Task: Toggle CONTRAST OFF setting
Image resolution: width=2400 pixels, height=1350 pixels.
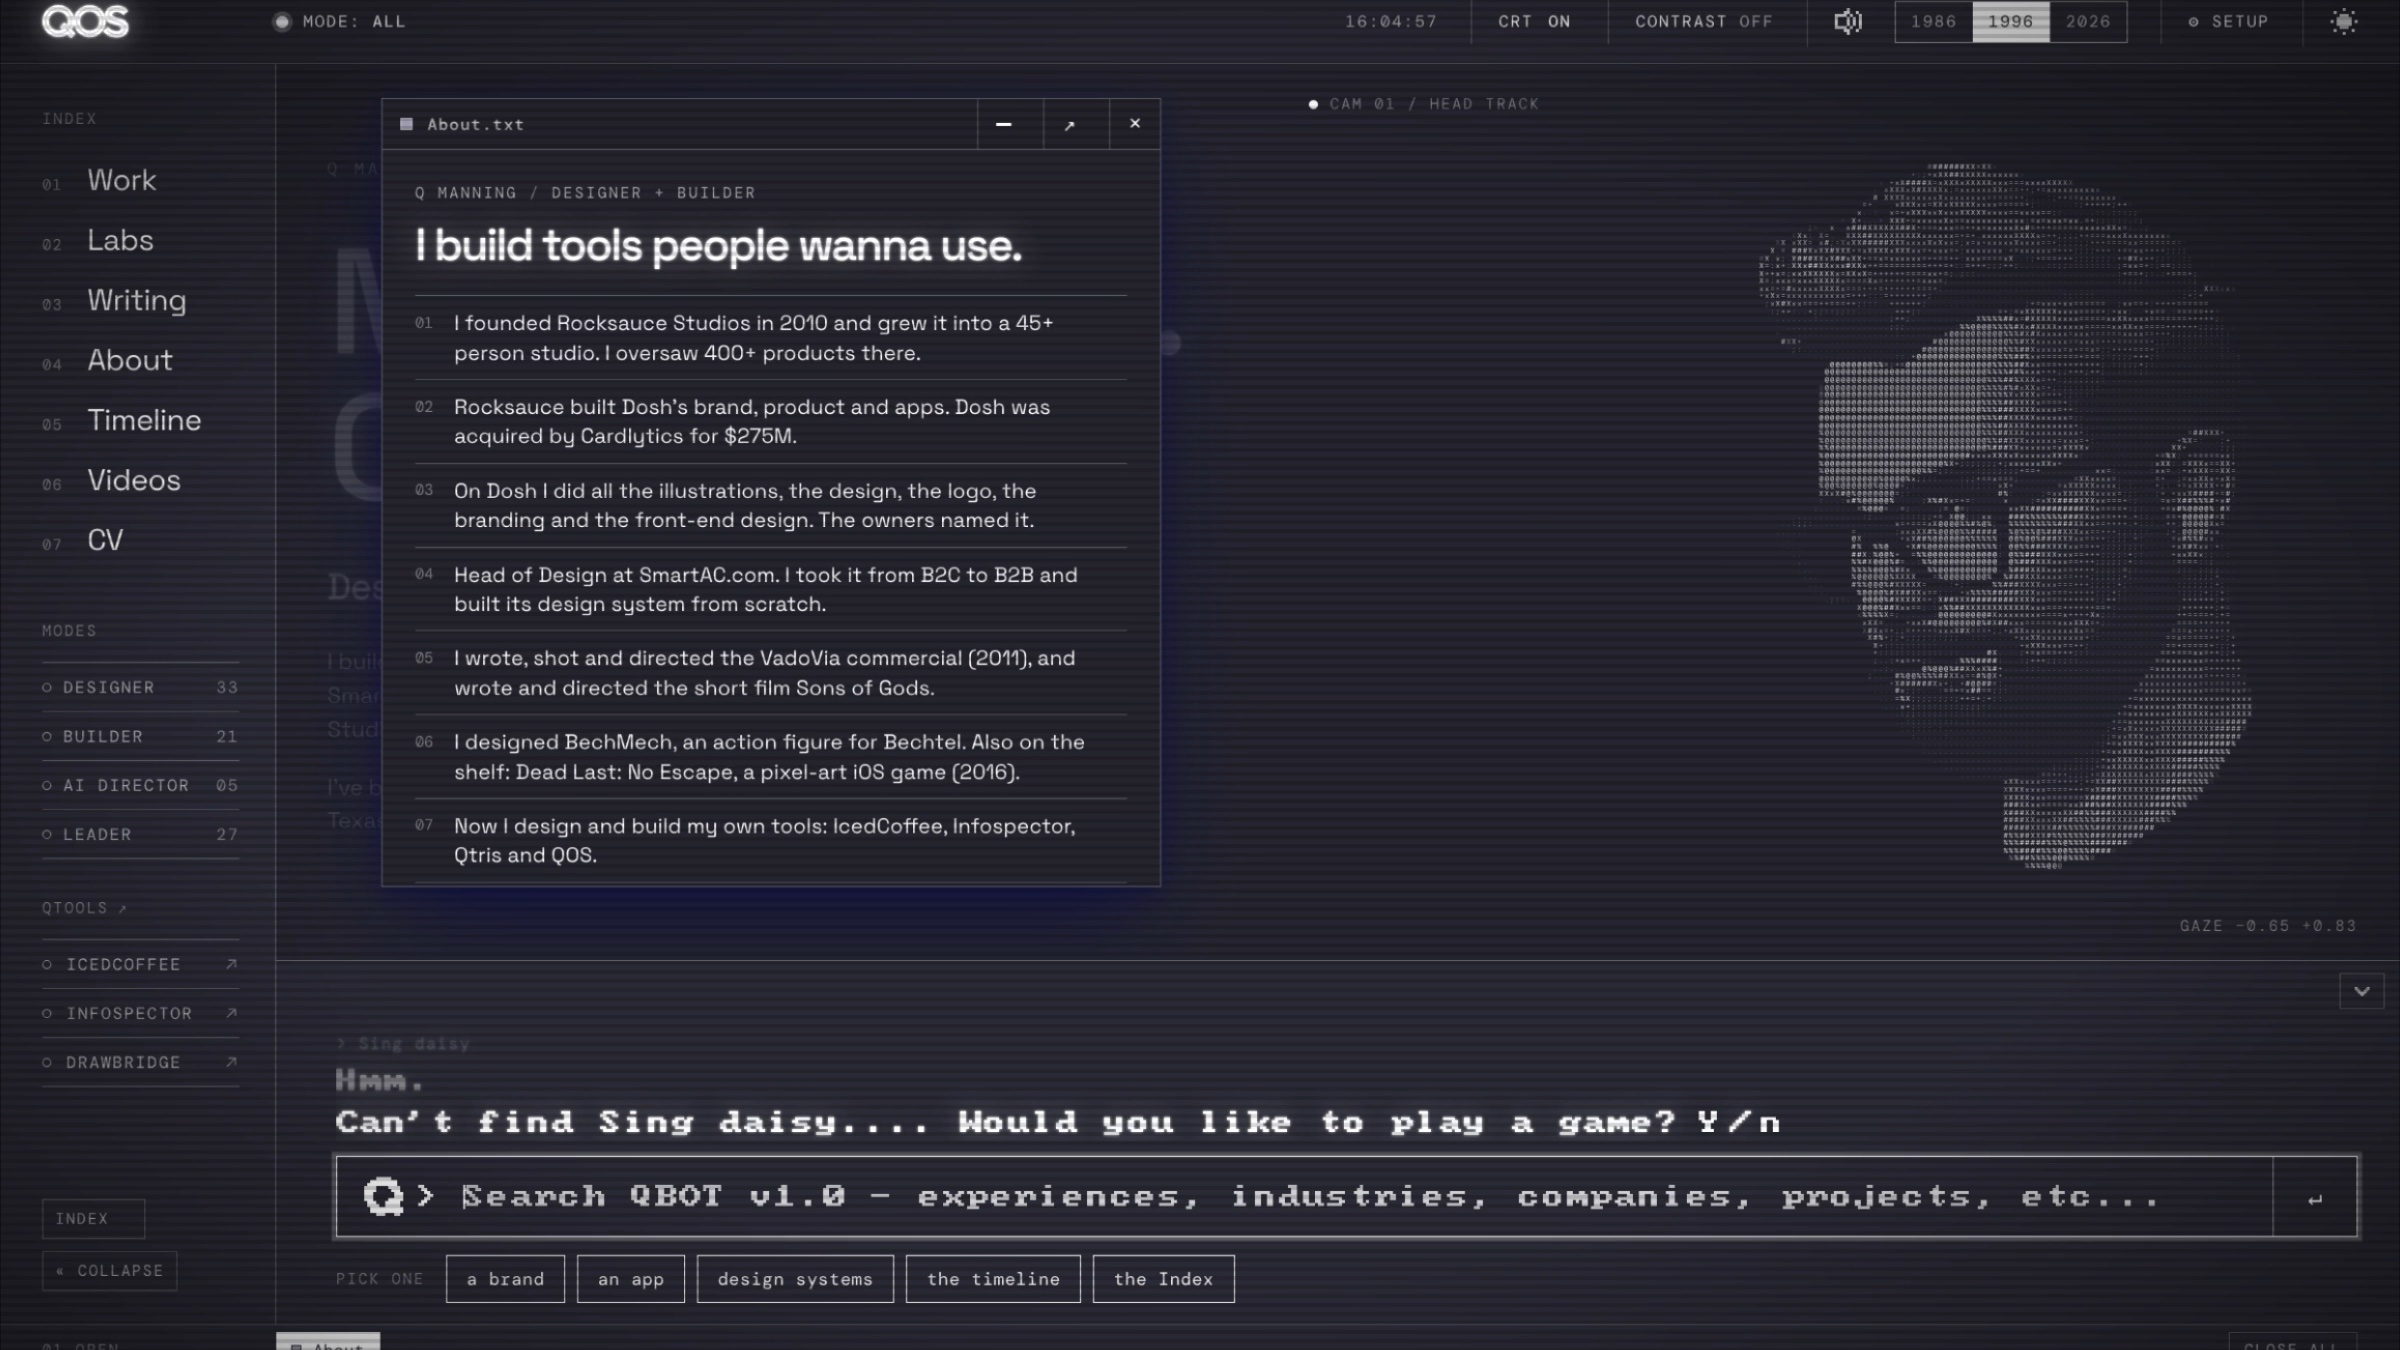Action: (1704, 21)
